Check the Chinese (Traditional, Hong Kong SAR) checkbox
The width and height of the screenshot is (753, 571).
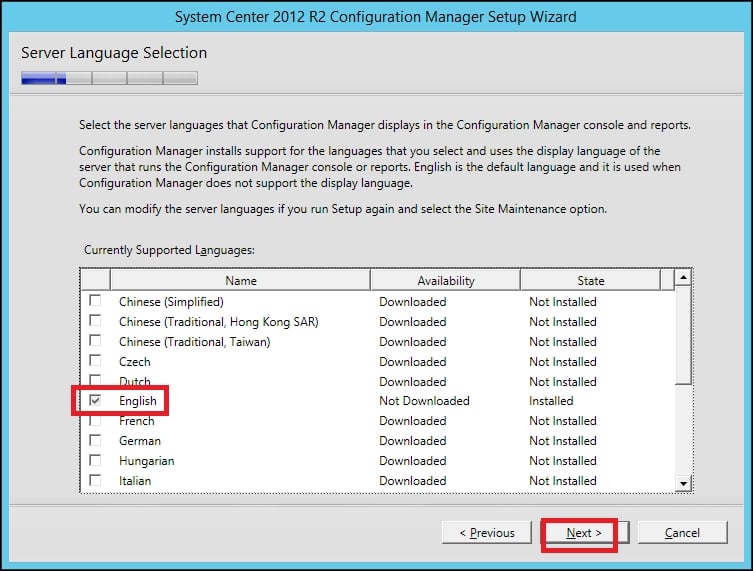point(95,321)
